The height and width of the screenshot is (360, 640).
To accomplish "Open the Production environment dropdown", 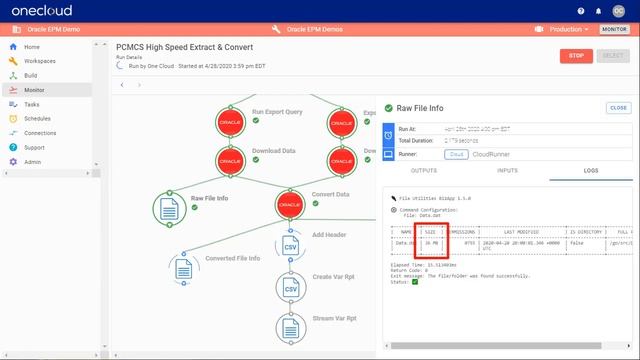I will [x=569, y=29].
